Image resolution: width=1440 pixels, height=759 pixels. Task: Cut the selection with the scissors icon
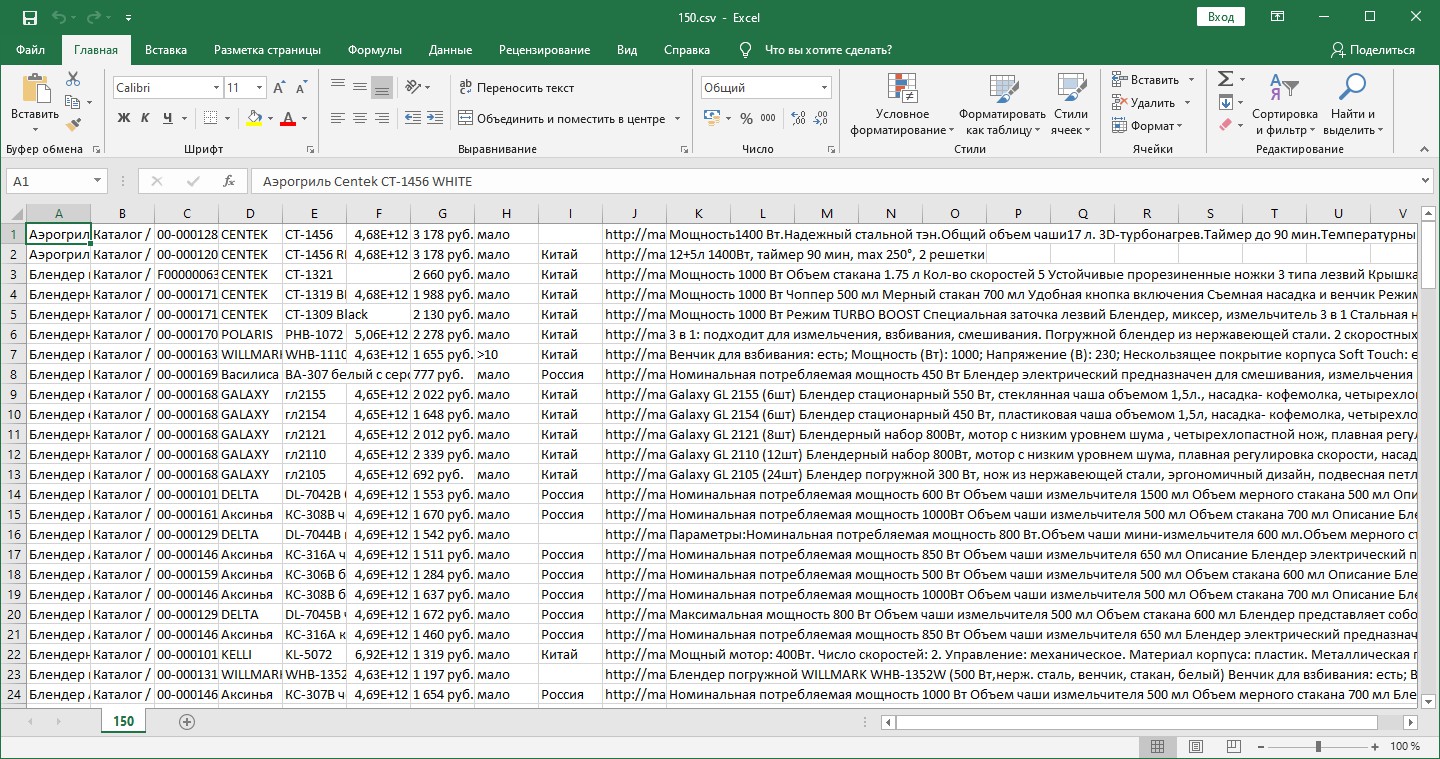(x=73, y=79)
